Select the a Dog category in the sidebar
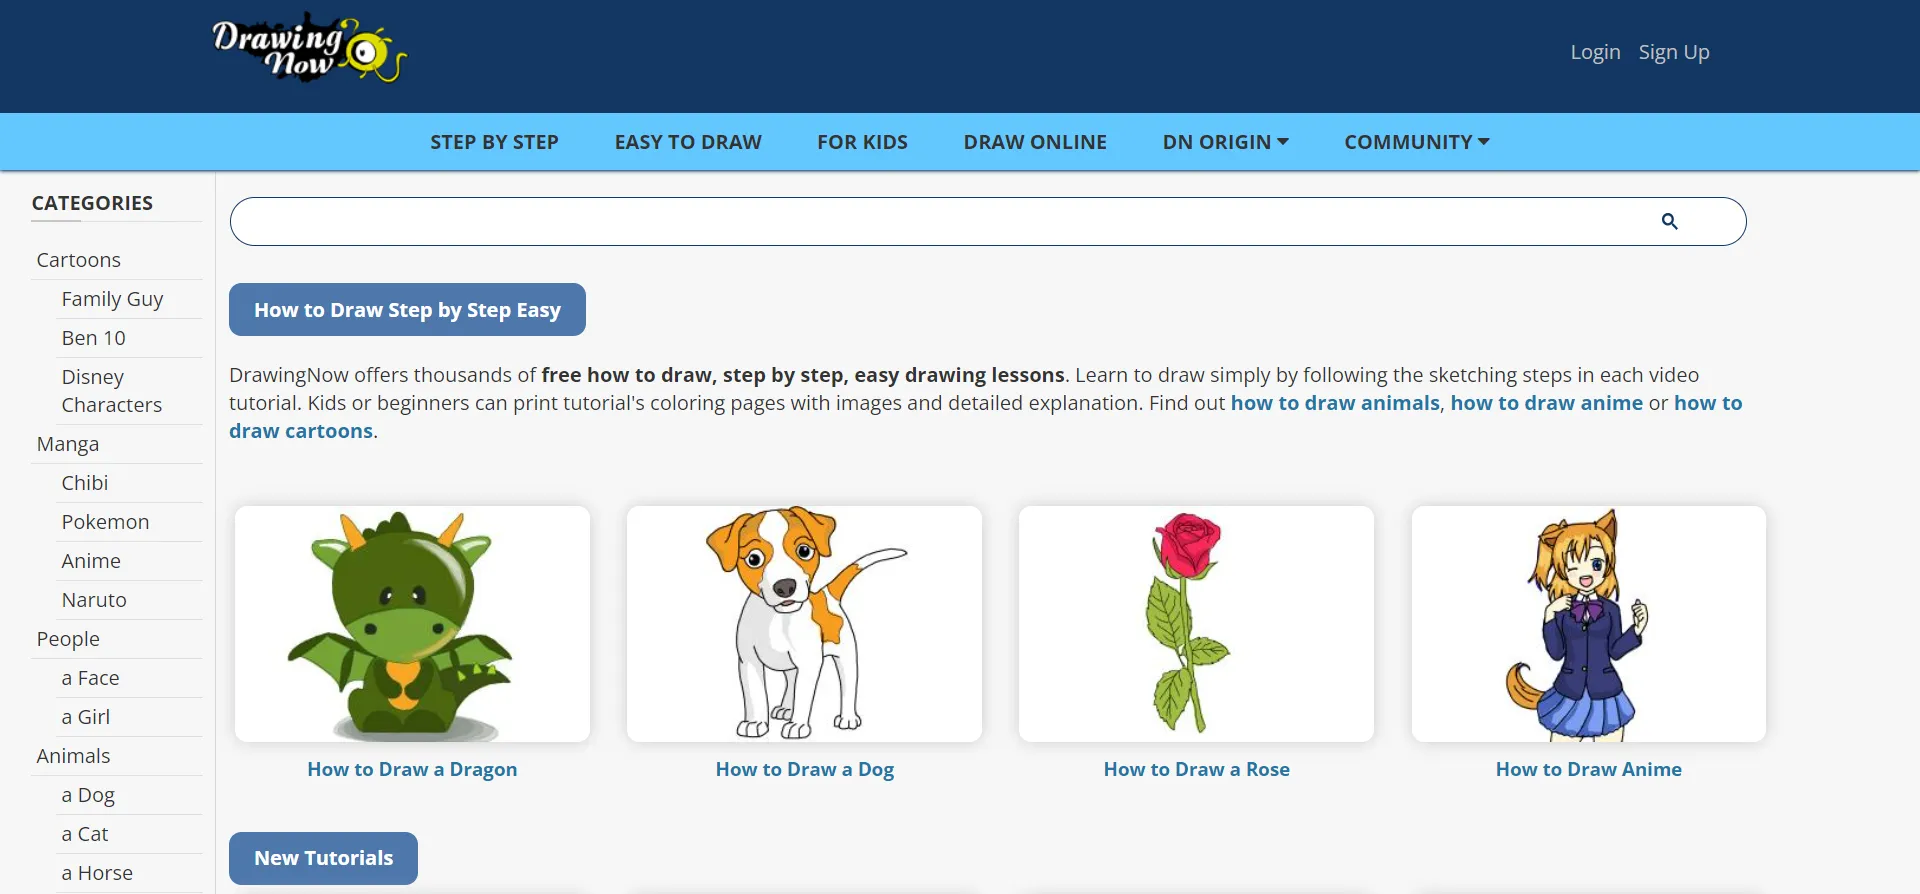1920x894 pixels. (88, 795)
